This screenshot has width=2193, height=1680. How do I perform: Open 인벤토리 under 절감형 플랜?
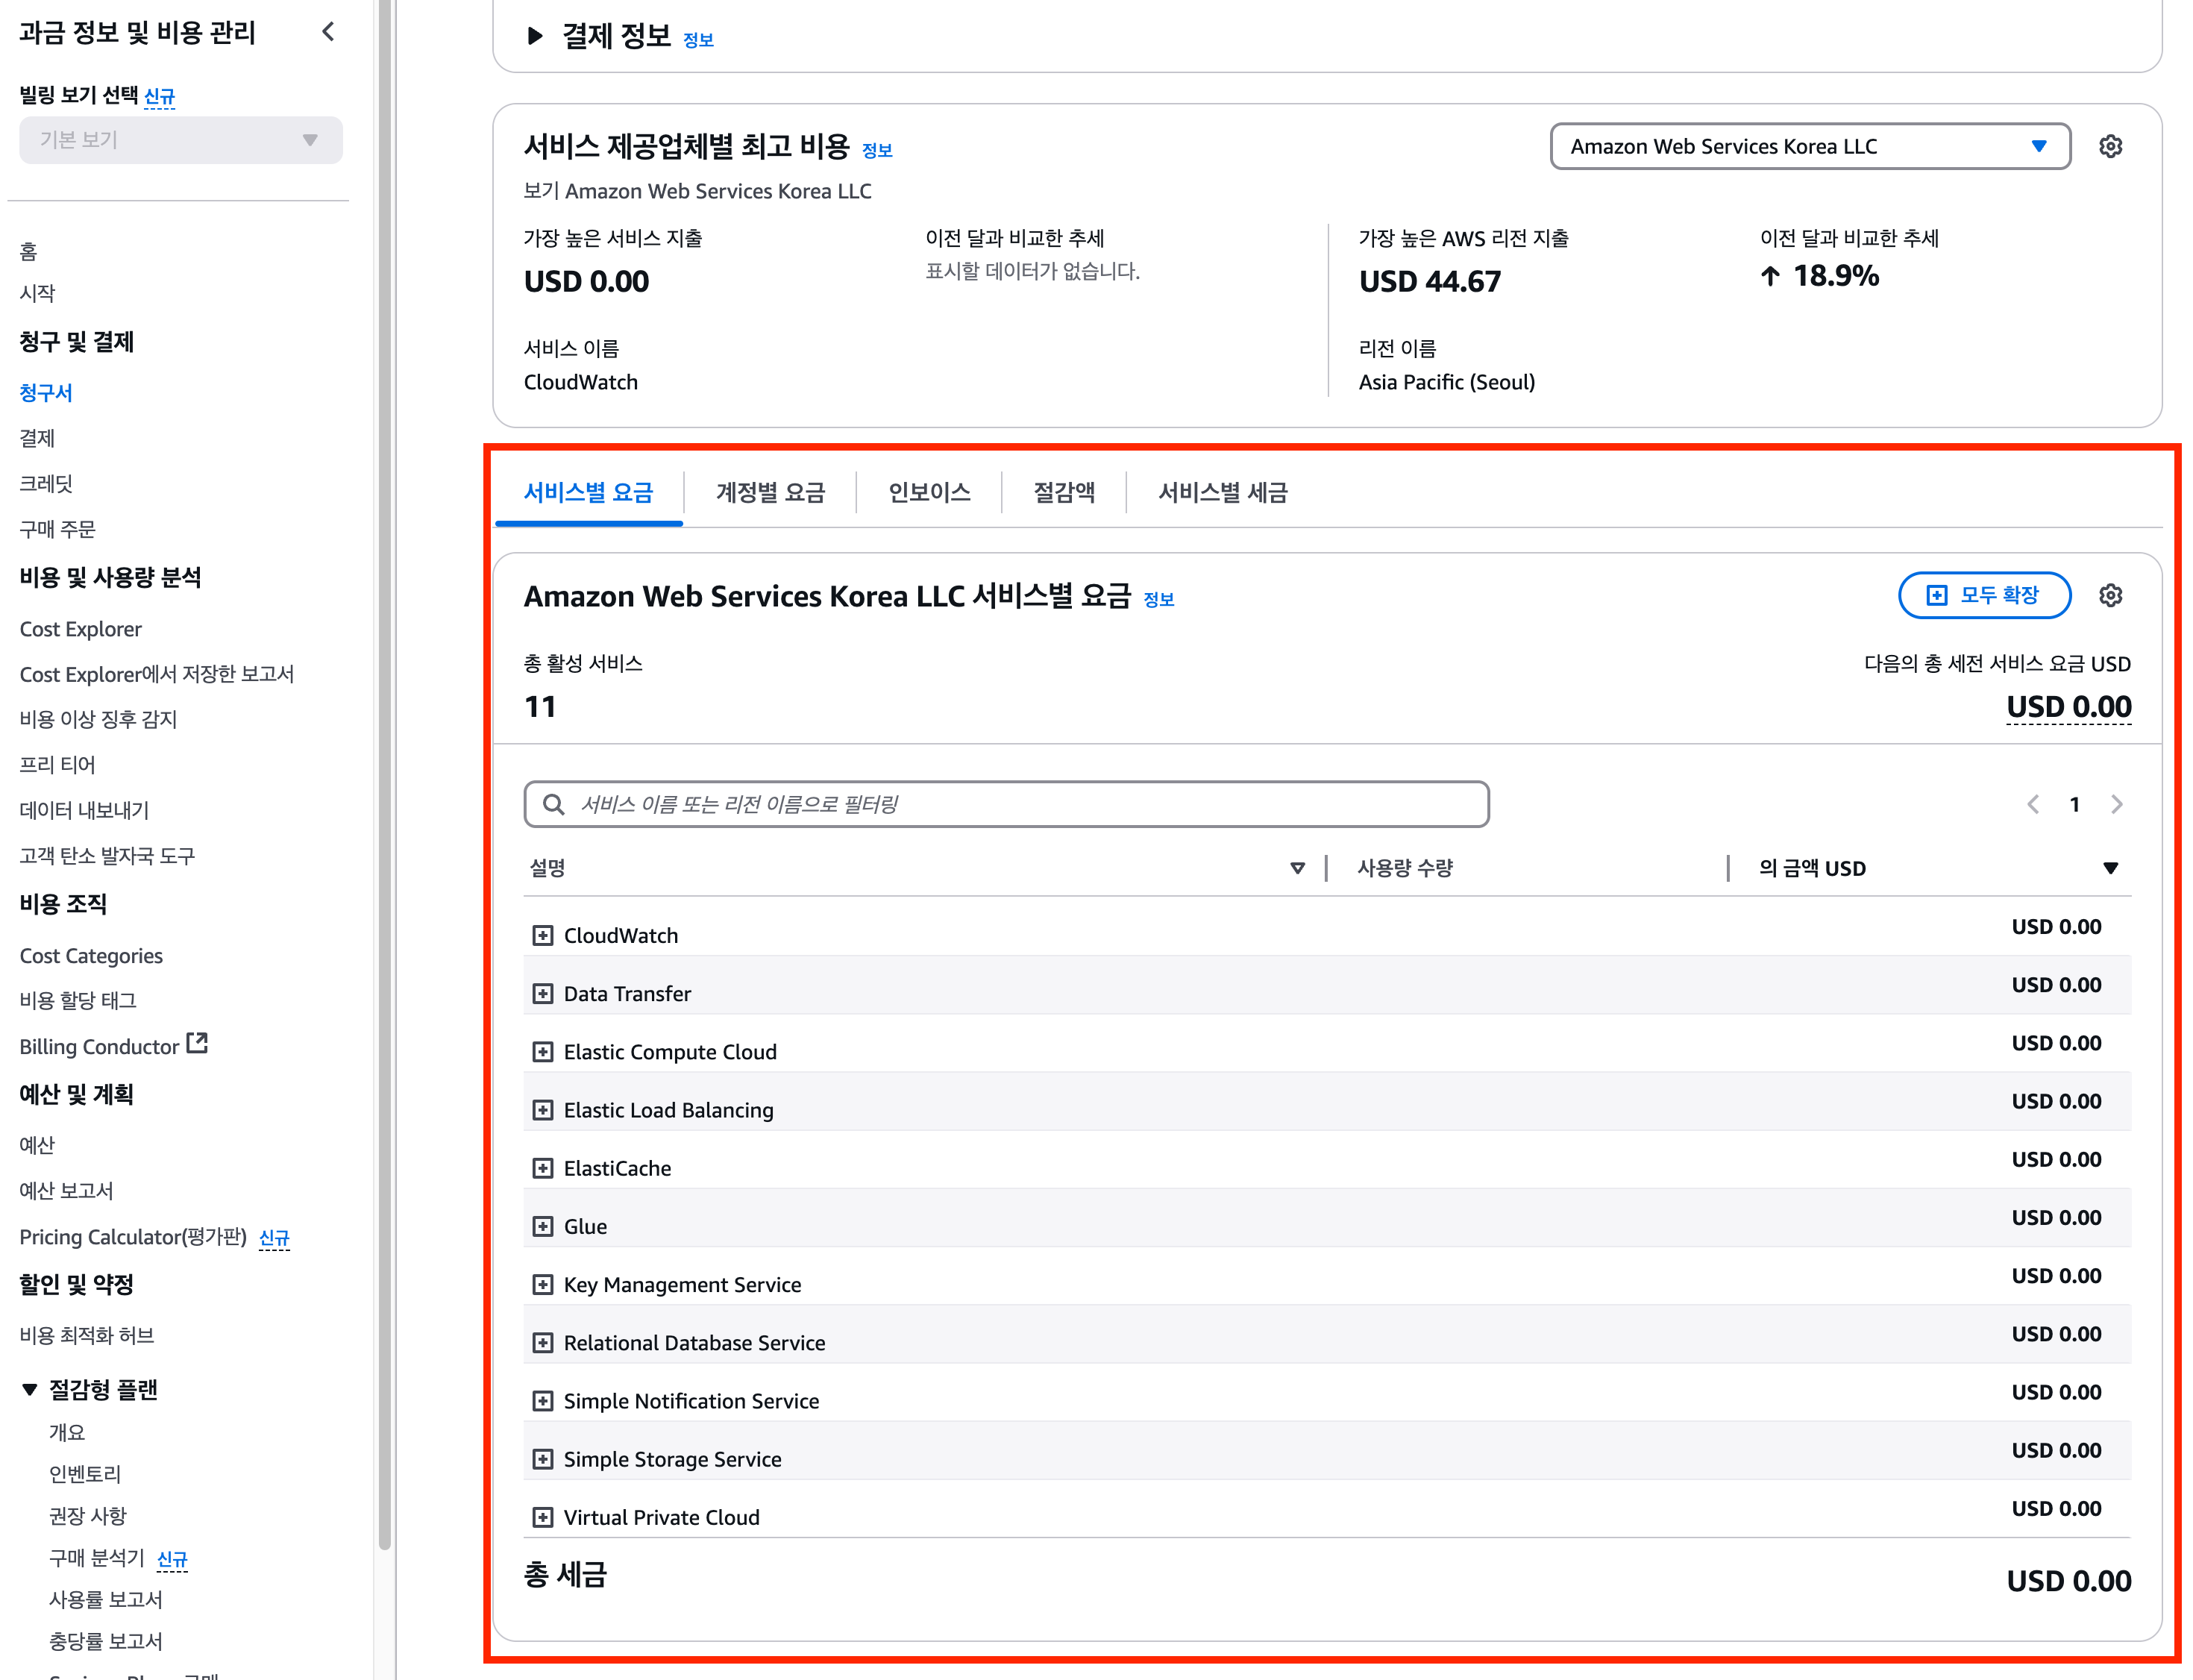(85, 1474)
